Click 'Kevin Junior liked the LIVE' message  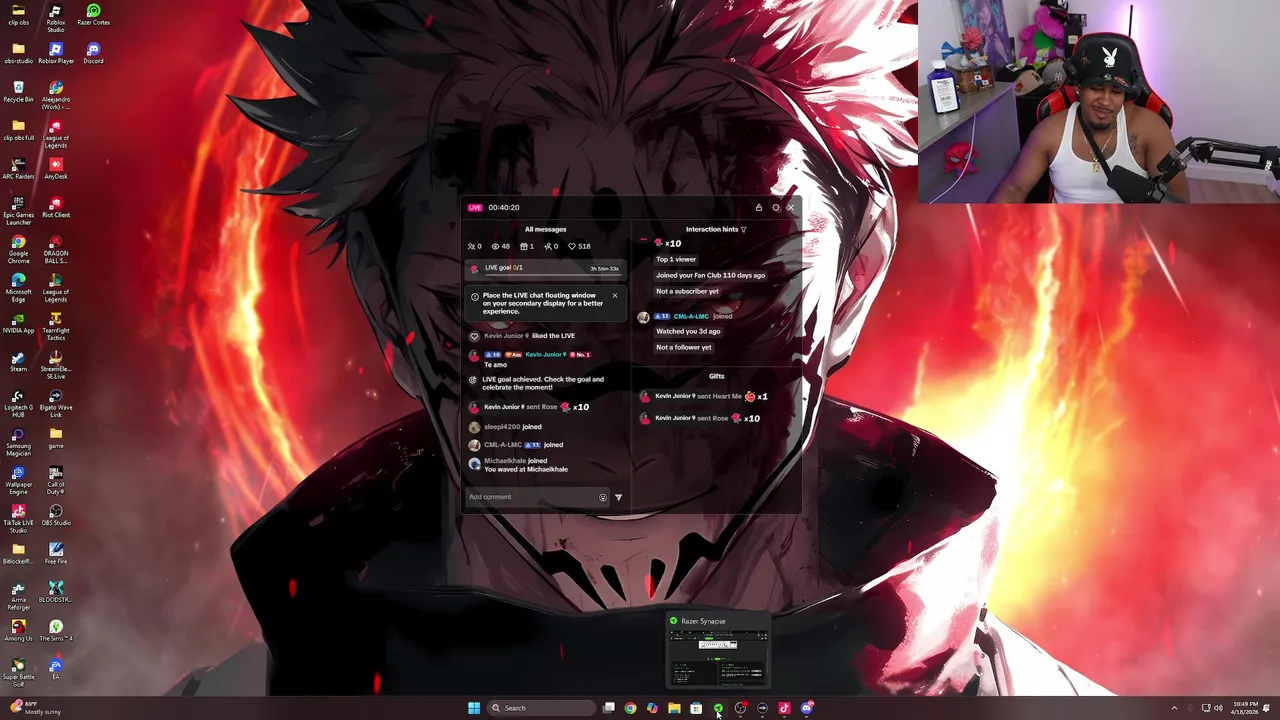(x=528, y=336)
